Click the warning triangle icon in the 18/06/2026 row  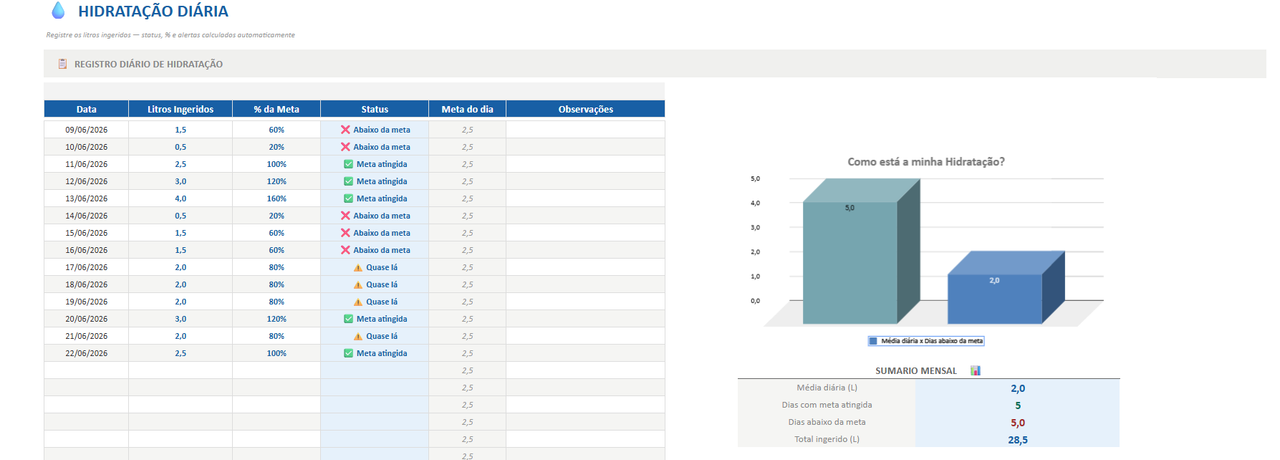[x=357, y=284]
